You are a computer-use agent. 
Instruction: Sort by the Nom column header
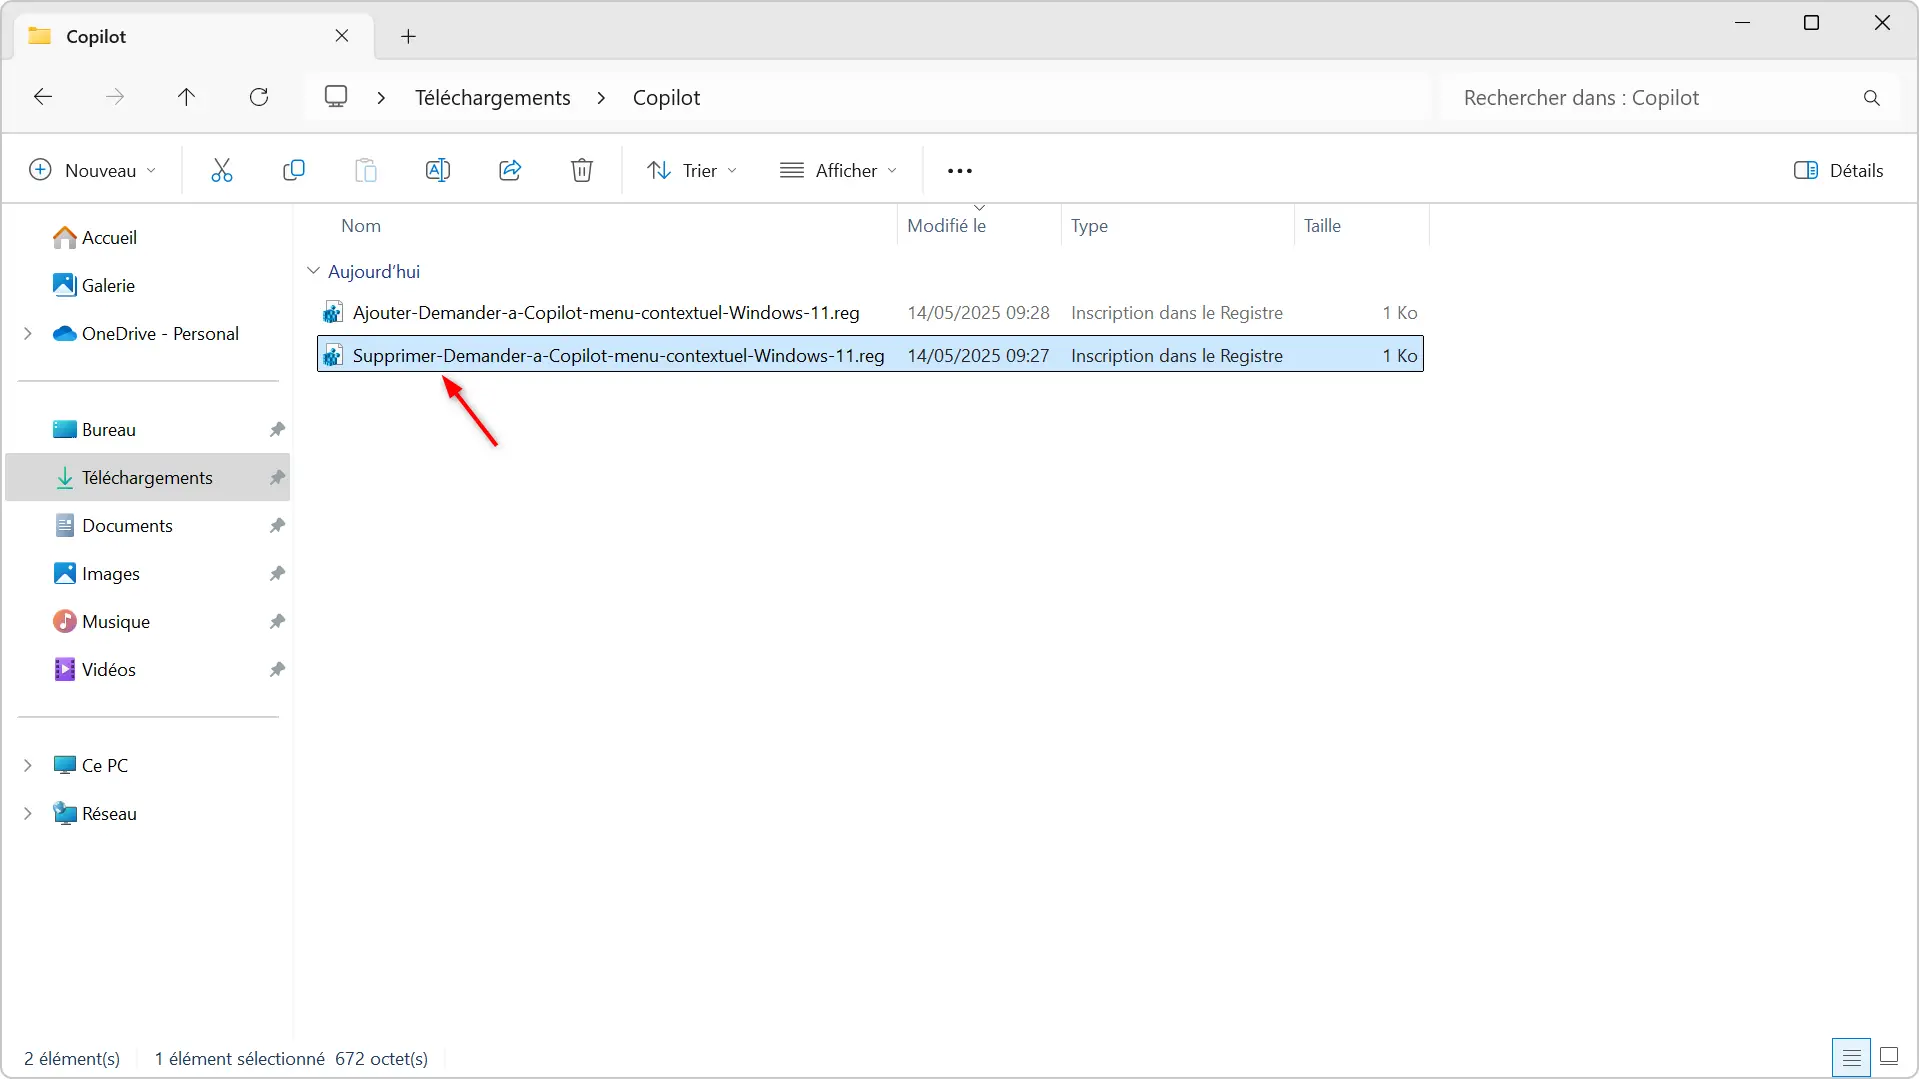361,226
